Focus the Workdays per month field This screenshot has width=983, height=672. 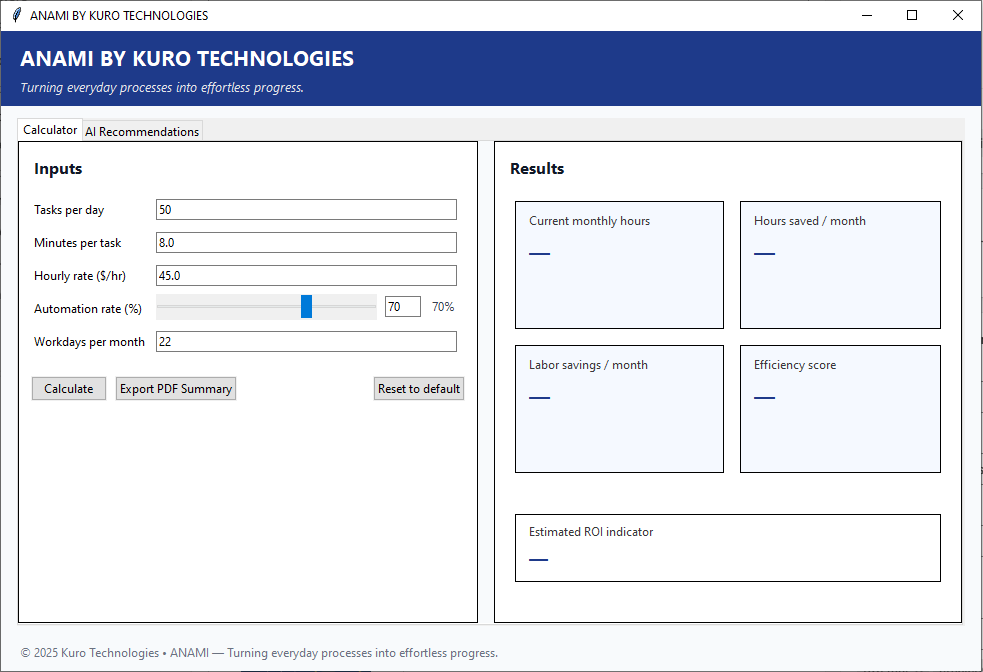[306, 341]
